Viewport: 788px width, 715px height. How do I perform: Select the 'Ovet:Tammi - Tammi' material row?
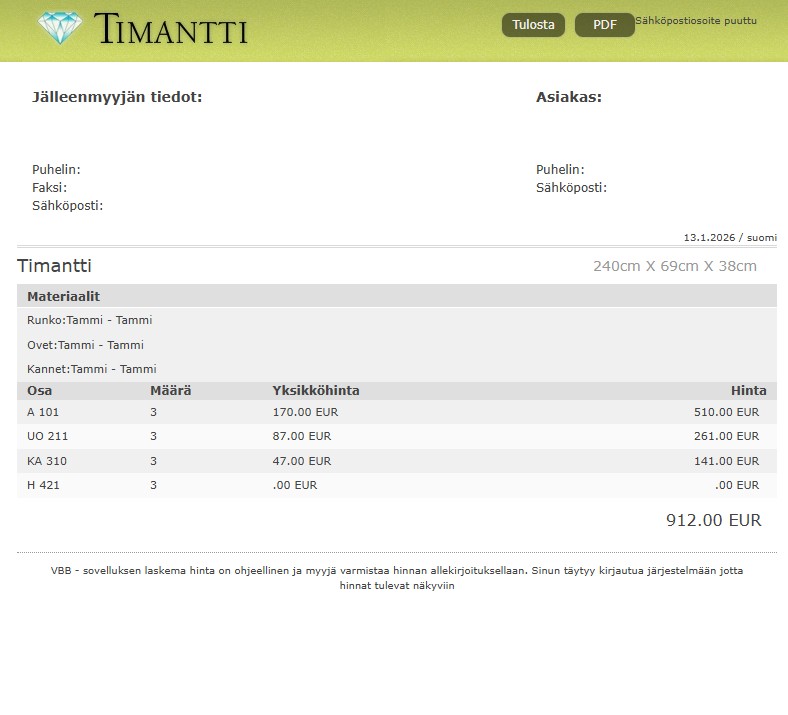pyautogui.click(x=85, y=345)
